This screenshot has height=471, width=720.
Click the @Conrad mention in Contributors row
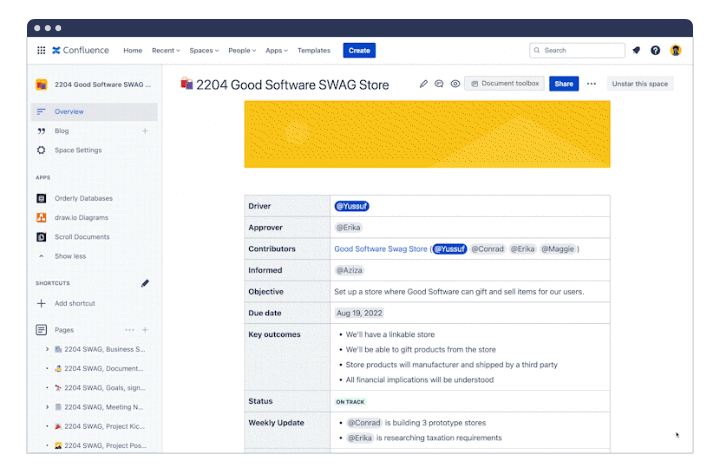tap(488, 249)
